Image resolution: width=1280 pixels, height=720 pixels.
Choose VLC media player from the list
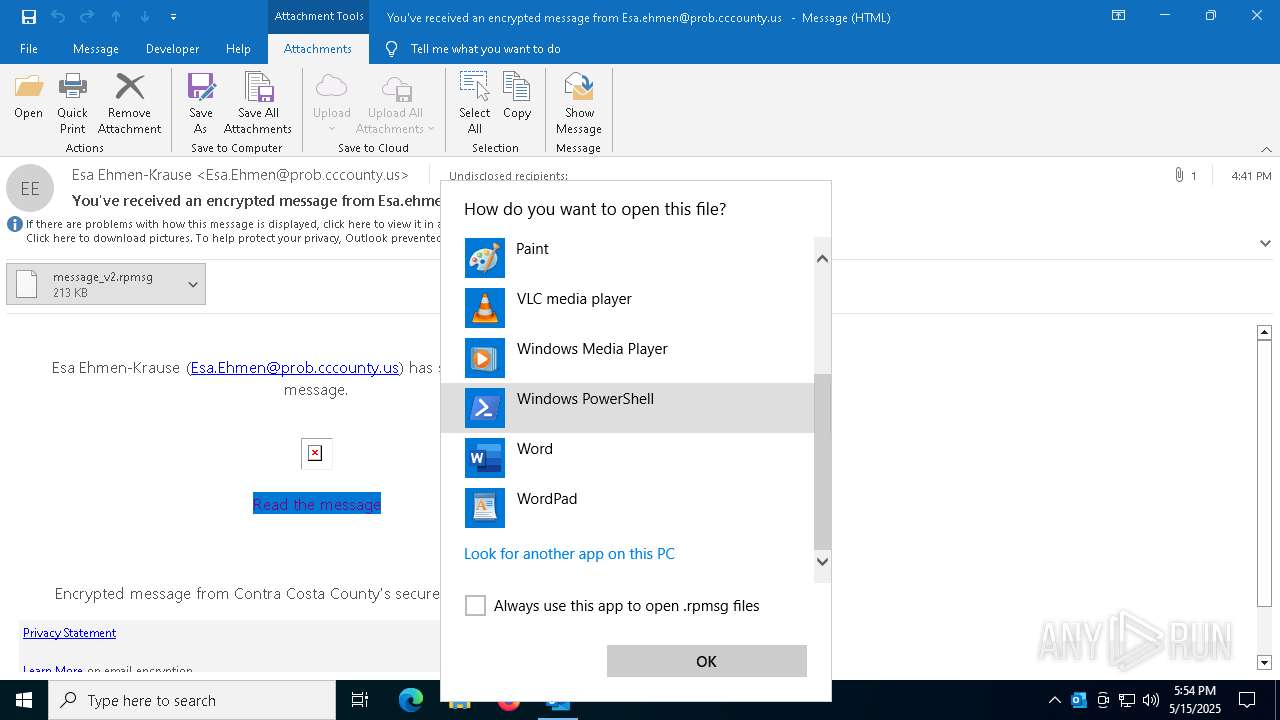click(628, 308)
